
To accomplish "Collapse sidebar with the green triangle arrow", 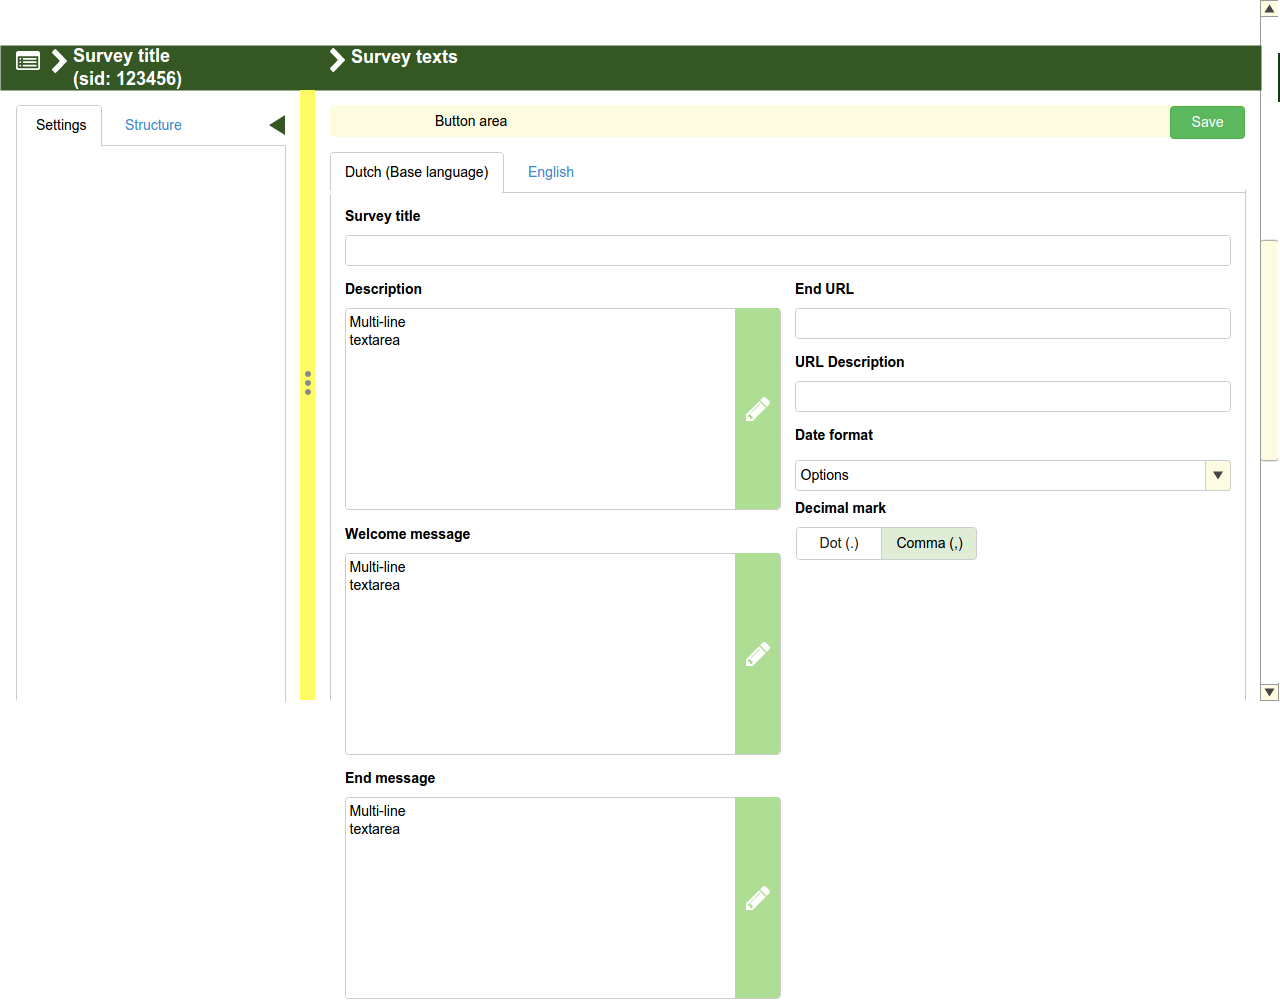I will (x=277, y=125).
